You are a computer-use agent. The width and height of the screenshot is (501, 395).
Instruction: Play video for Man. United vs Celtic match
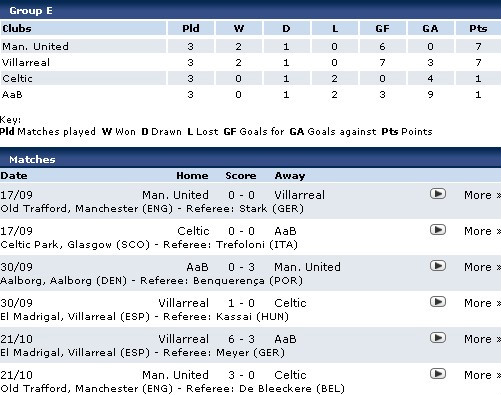click(438, 374)
